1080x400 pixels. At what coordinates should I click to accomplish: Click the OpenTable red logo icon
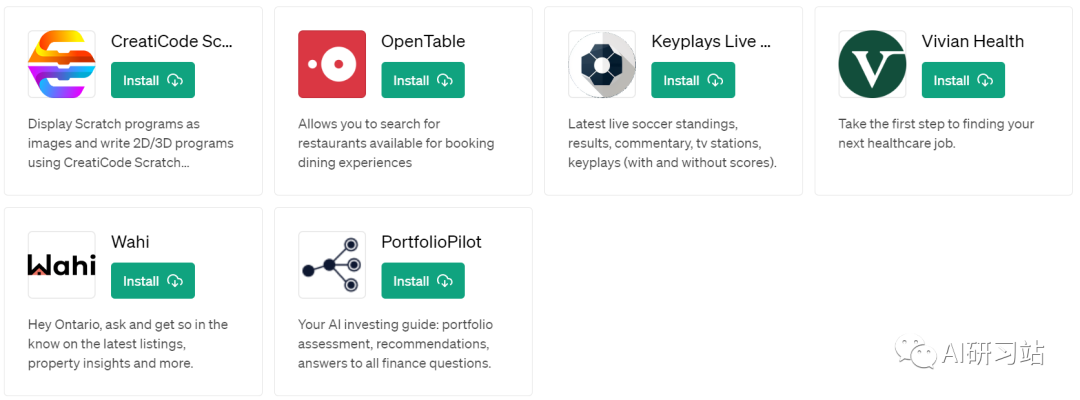click(x=332, y=64)
